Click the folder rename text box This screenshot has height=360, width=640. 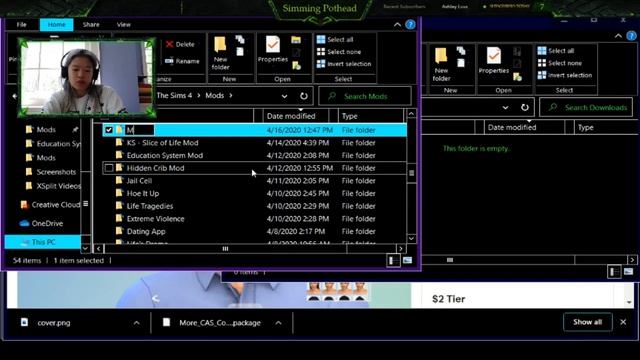[x=140, y=130]
